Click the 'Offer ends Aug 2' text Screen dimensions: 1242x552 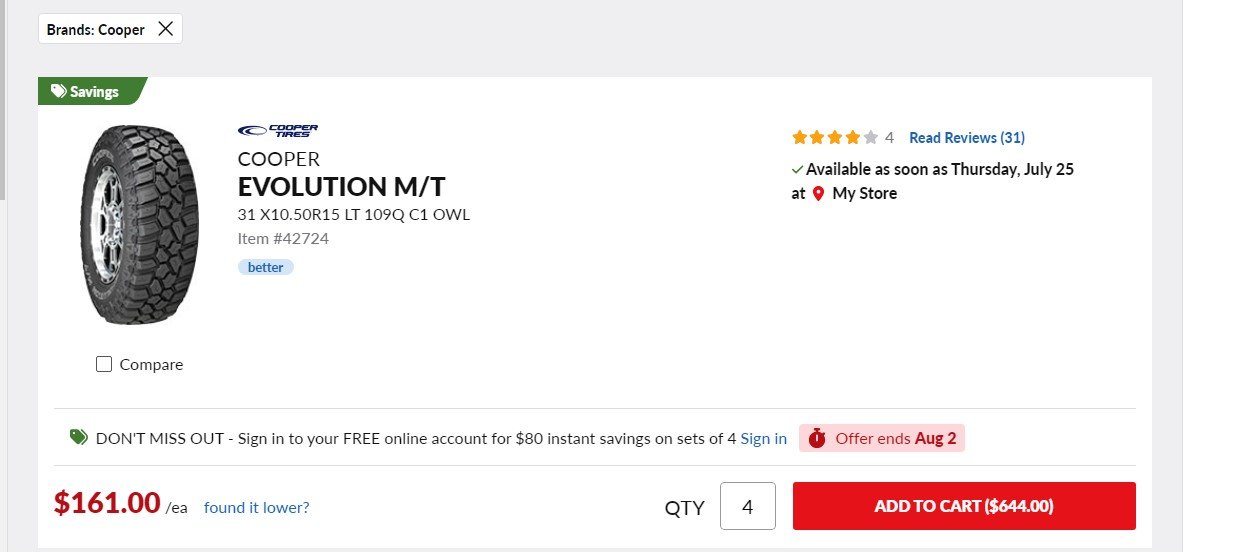coord(895,438)
